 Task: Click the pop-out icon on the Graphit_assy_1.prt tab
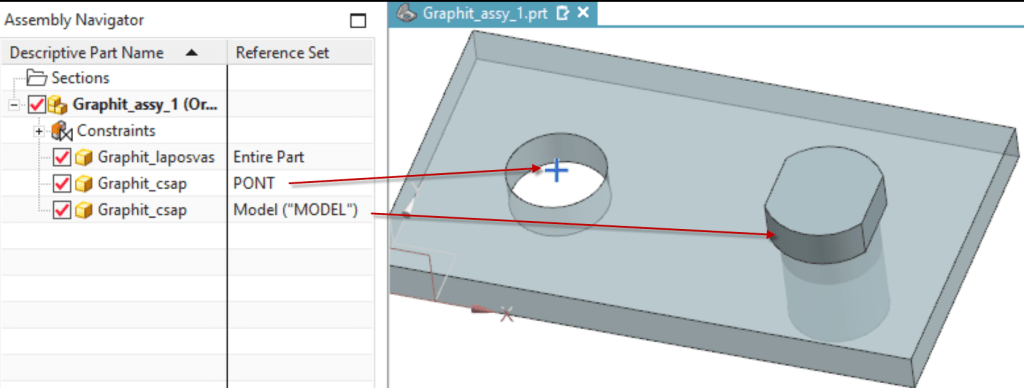(x=562, y=13)
